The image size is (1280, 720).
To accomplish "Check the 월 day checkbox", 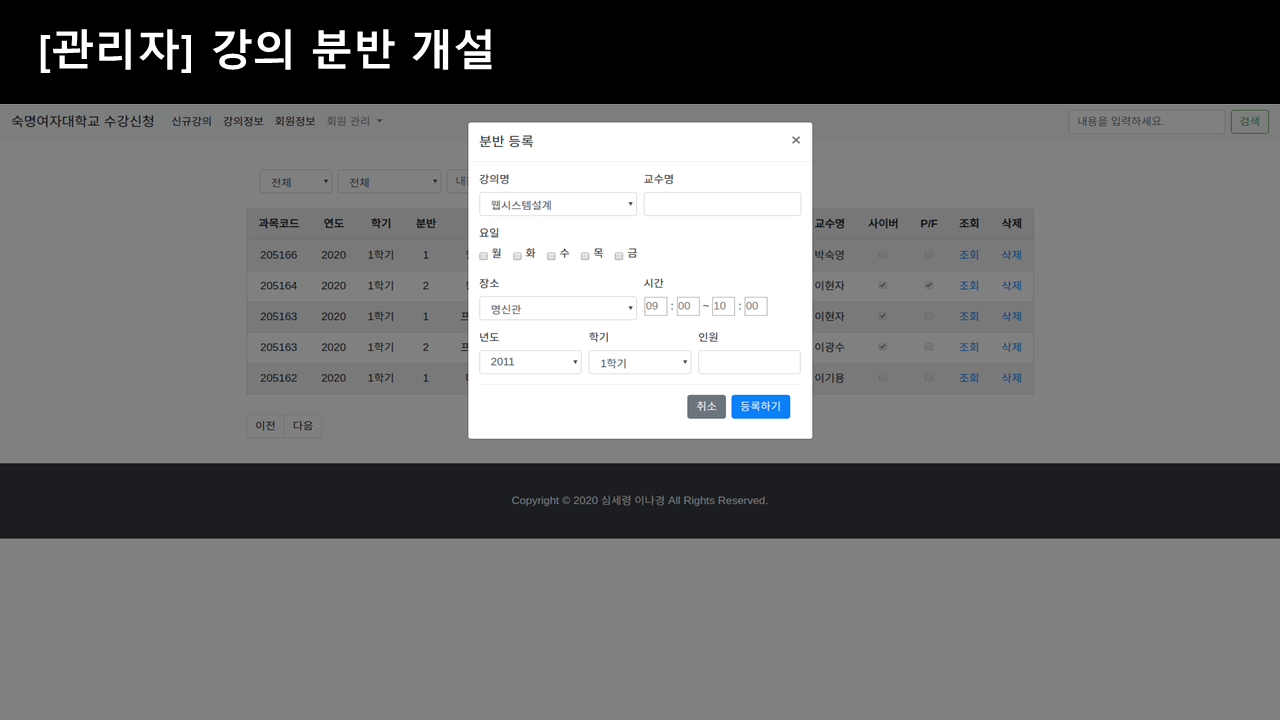I will coord(483,255).
